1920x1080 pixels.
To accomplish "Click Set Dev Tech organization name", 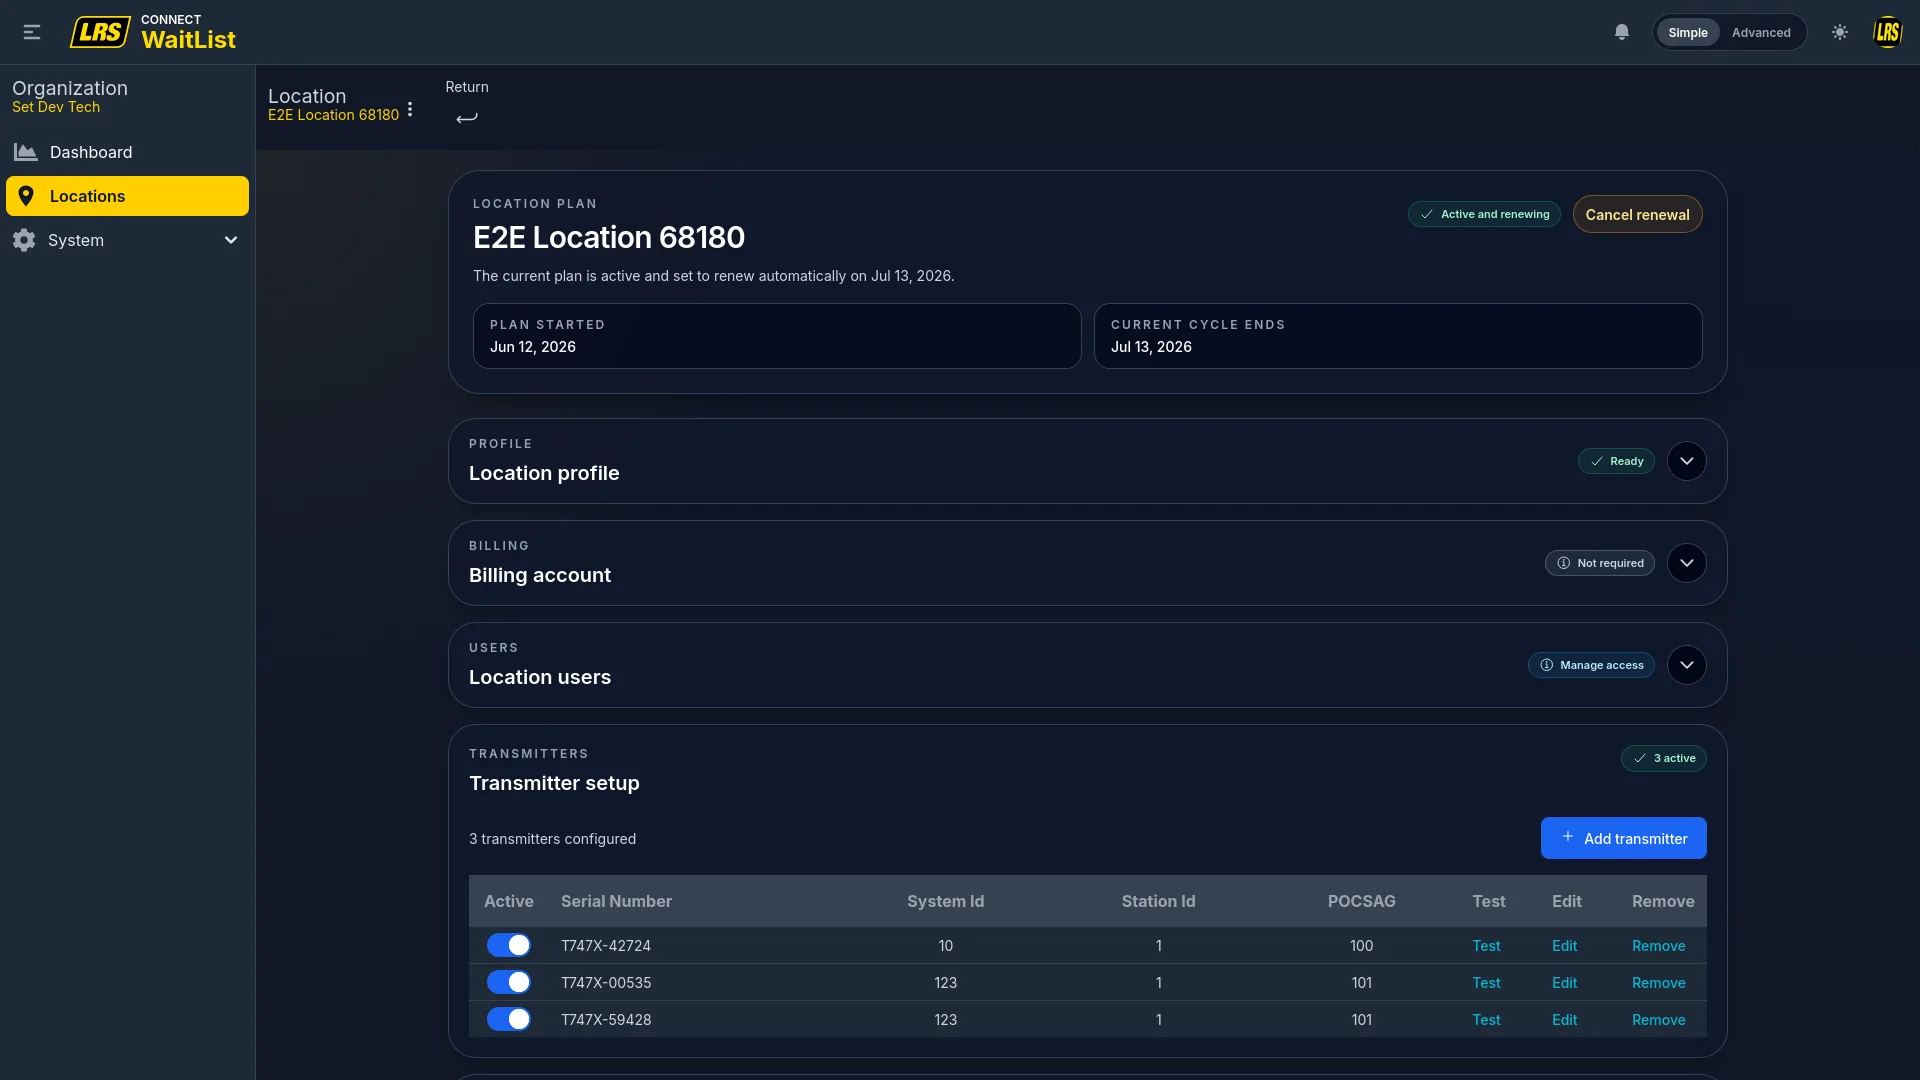I will [x=56, y=107].
